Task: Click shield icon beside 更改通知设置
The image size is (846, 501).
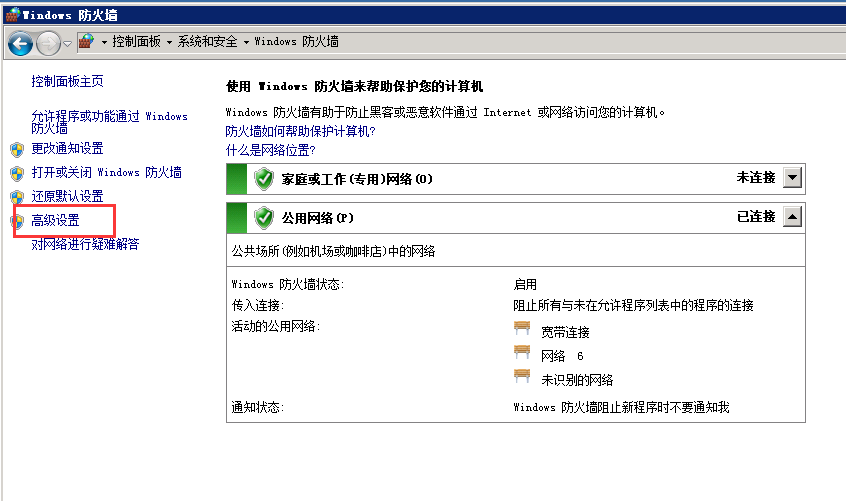Action: click(x=17, y=149)
